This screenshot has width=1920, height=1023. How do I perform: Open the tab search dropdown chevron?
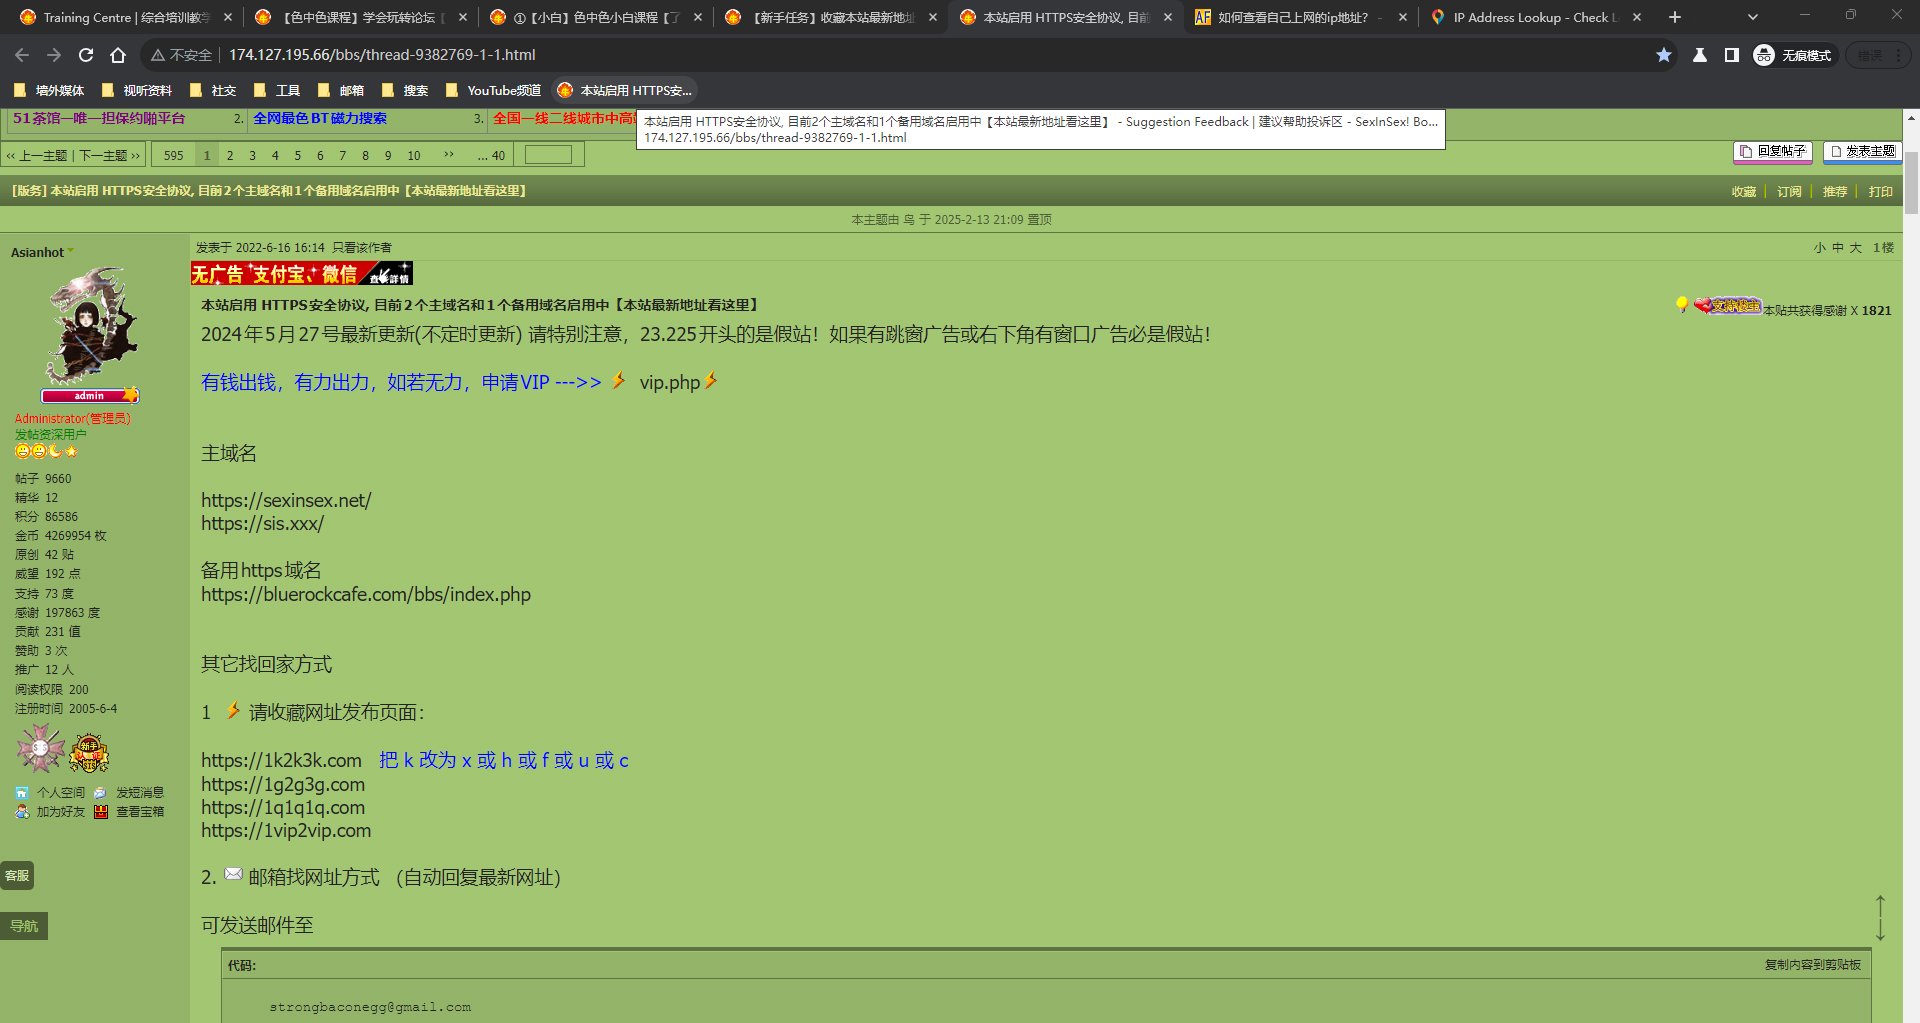(1753, 17)
